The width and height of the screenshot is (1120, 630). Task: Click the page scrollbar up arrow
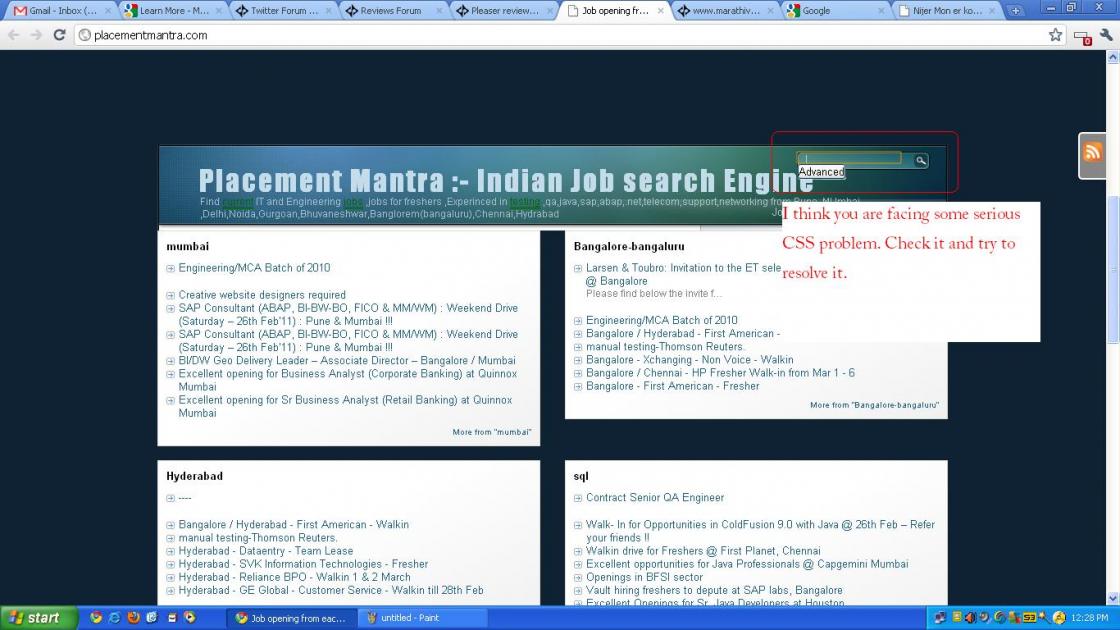coord(1113,57)
